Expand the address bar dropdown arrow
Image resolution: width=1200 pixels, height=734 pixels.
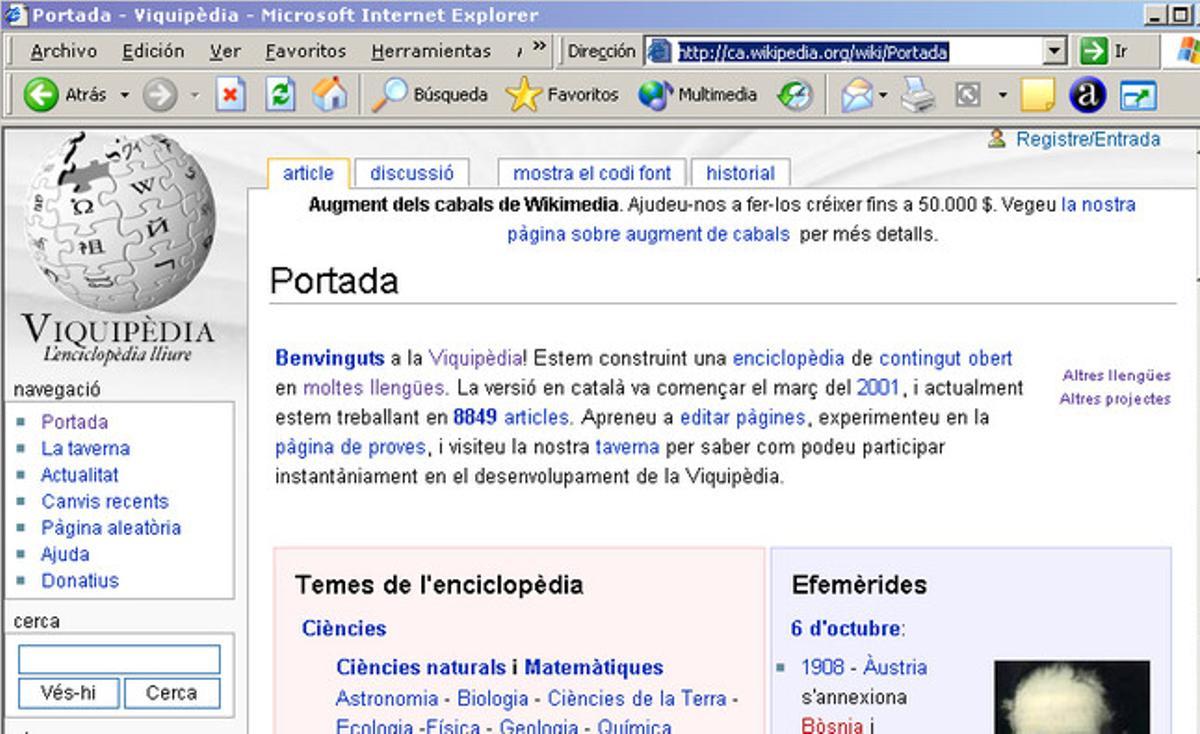[1055, 51]
